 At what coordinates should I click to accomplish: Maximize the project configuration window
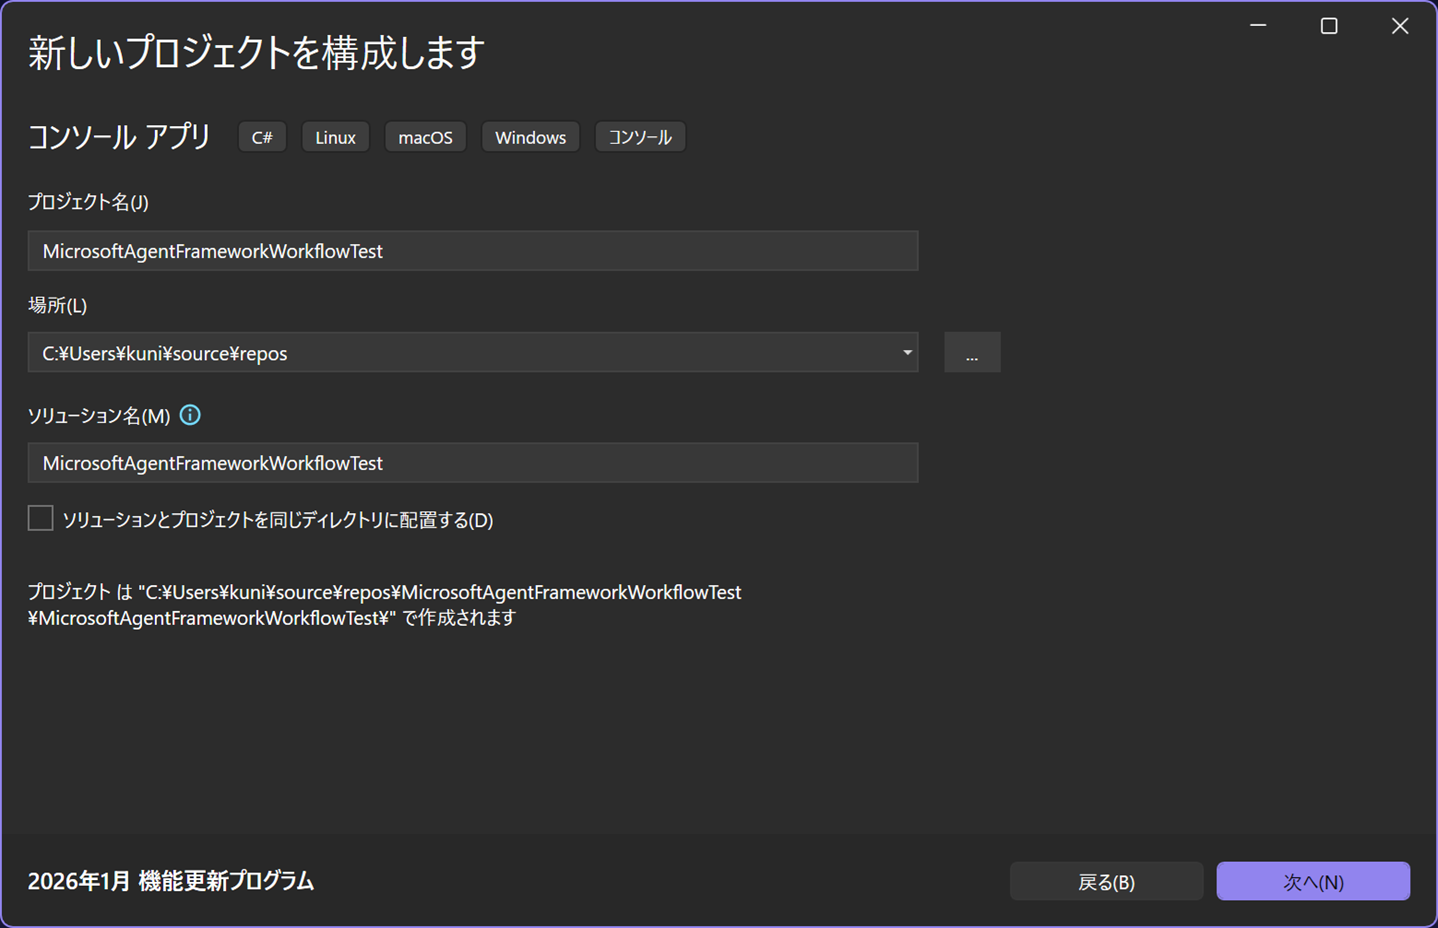pyautogui.click(x=1329, y=26)
